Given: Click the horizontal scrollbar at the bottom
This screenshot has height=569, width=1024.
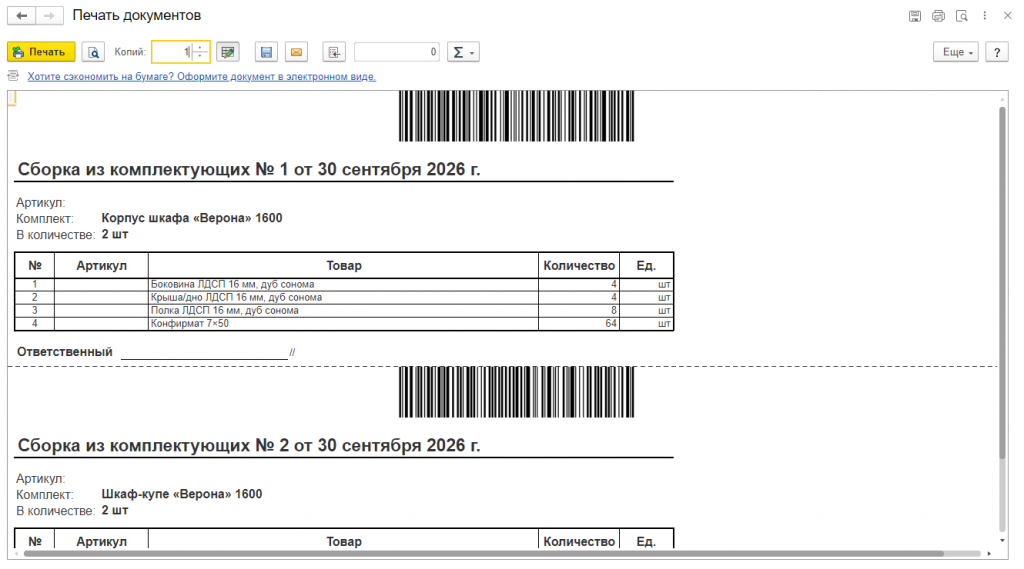Looking at the screenshot, I should pos(483,553).
